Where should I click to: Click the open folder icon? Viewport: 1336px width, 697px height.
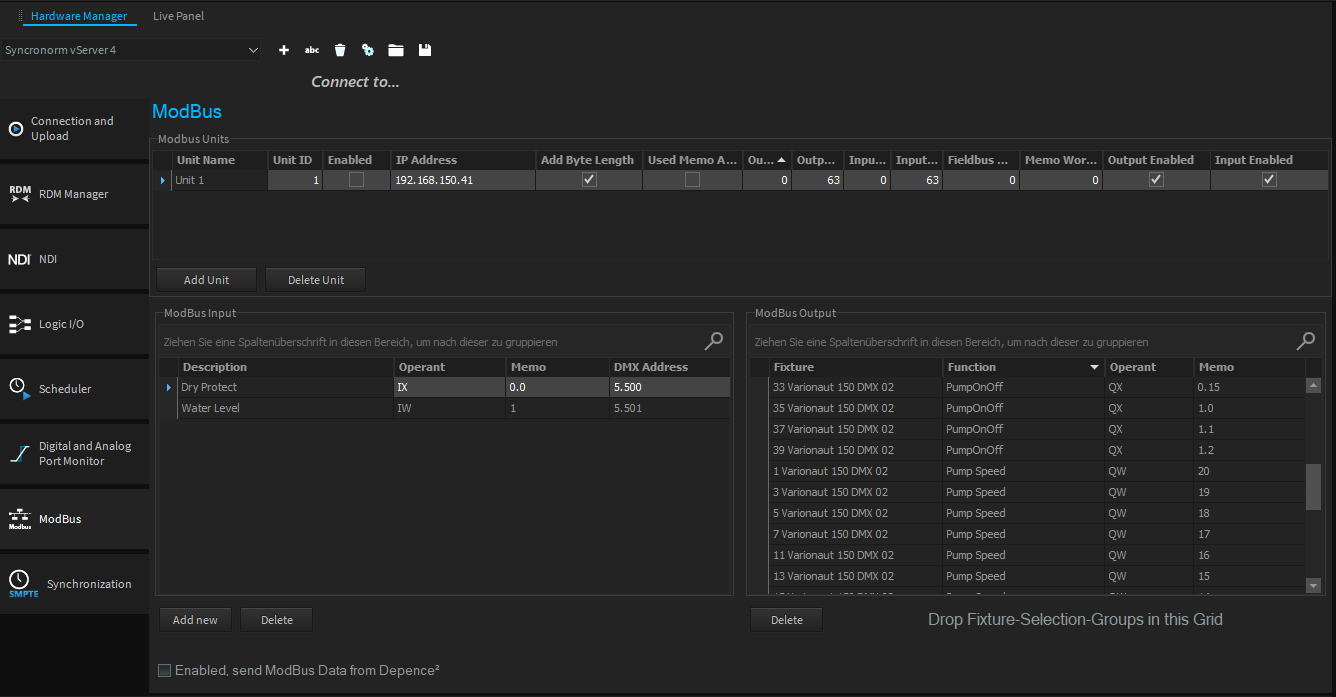396,50
